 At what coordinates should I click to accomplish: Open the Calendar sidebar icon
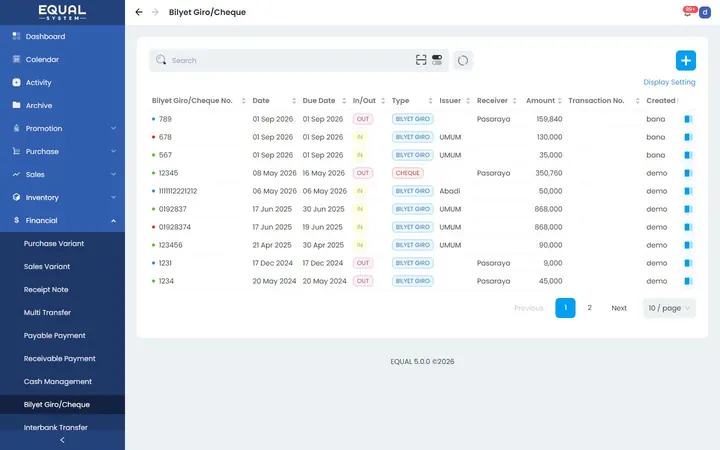(17, 59)
